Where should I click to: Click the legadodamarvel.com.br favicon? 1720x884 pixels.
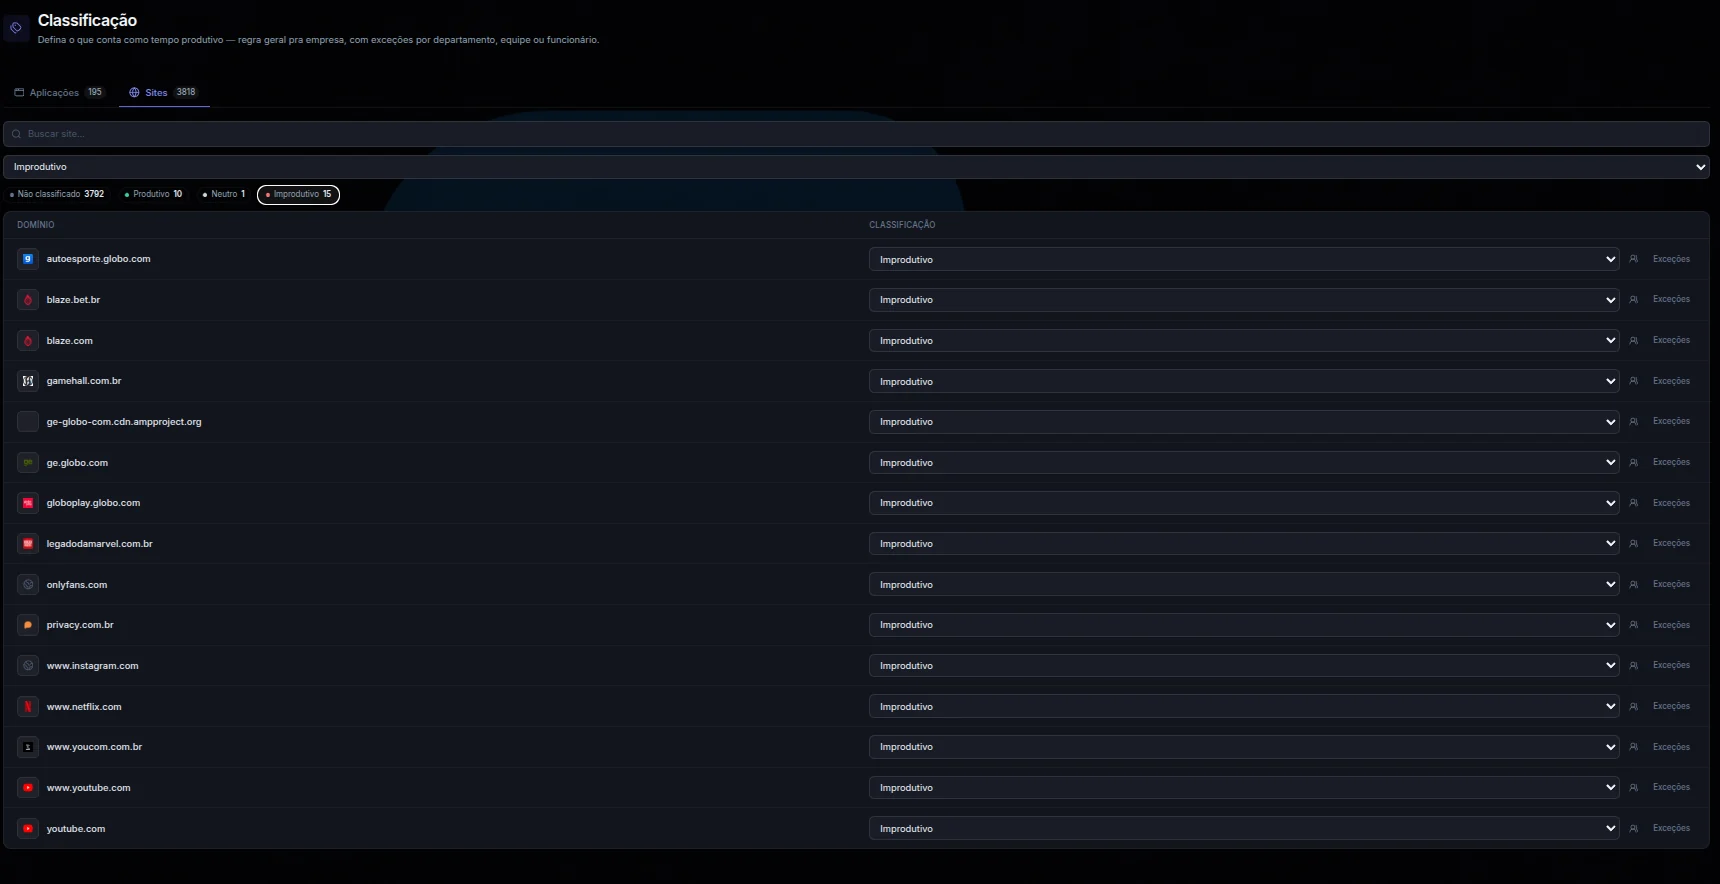(x=28, y=544)
